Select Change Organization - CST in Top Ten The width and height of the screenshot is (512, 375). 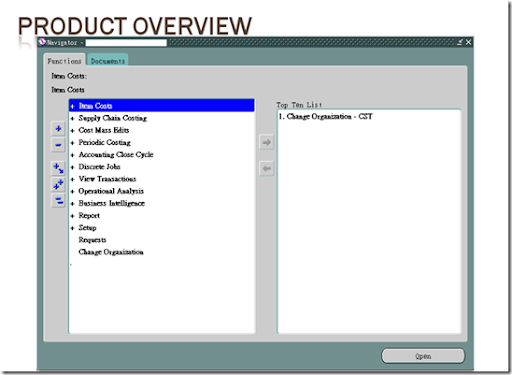326,116
